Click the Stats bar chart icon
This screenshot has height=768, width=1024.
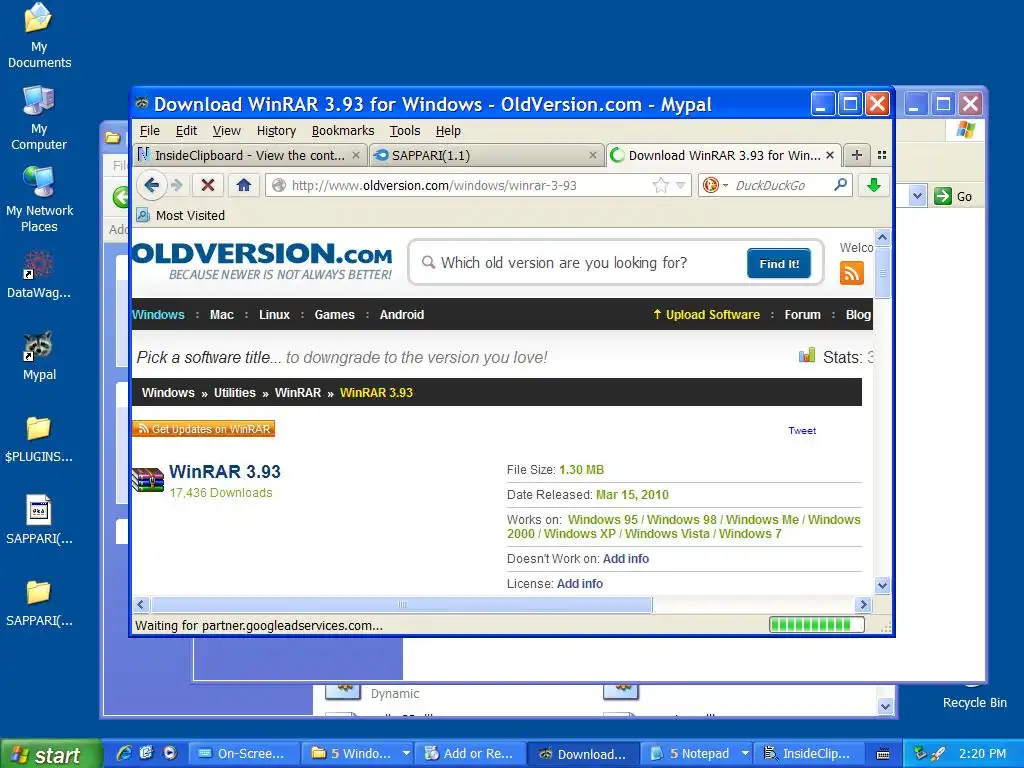coord(807,355)
